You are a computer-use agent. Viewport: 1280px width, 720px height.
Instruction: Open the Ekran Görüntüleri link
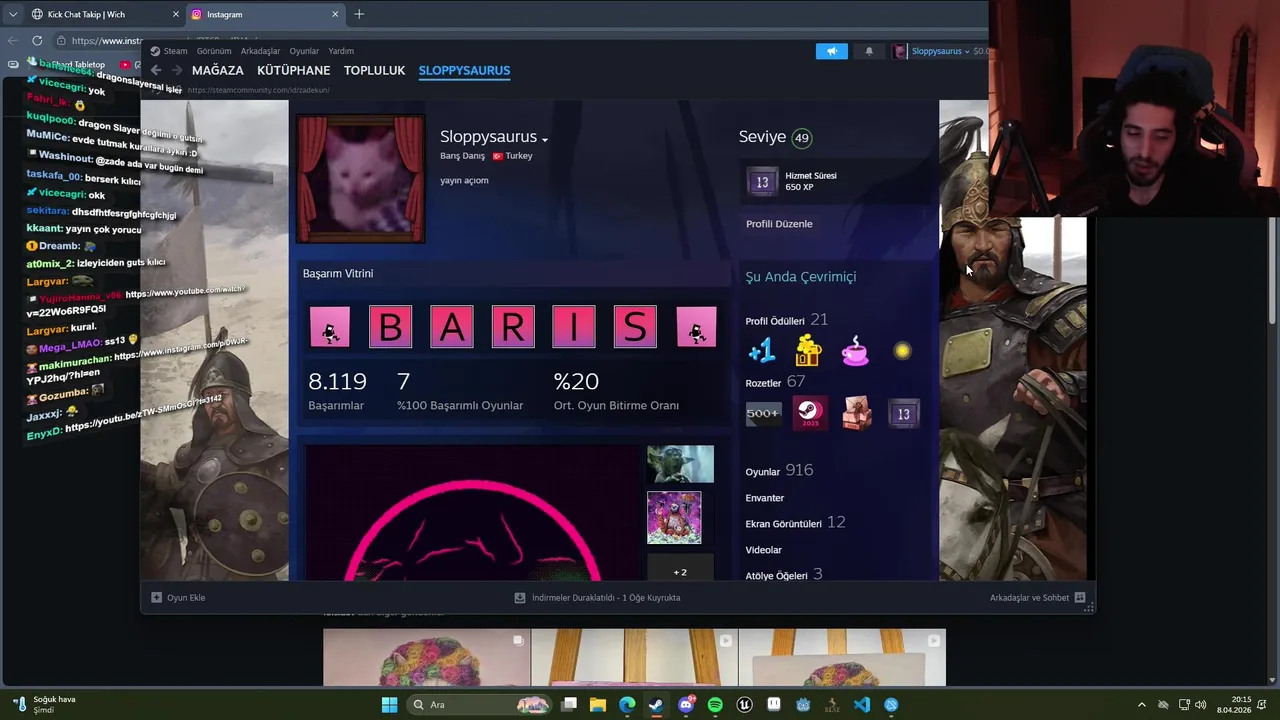pyautogui.click(x=795, y=523)
